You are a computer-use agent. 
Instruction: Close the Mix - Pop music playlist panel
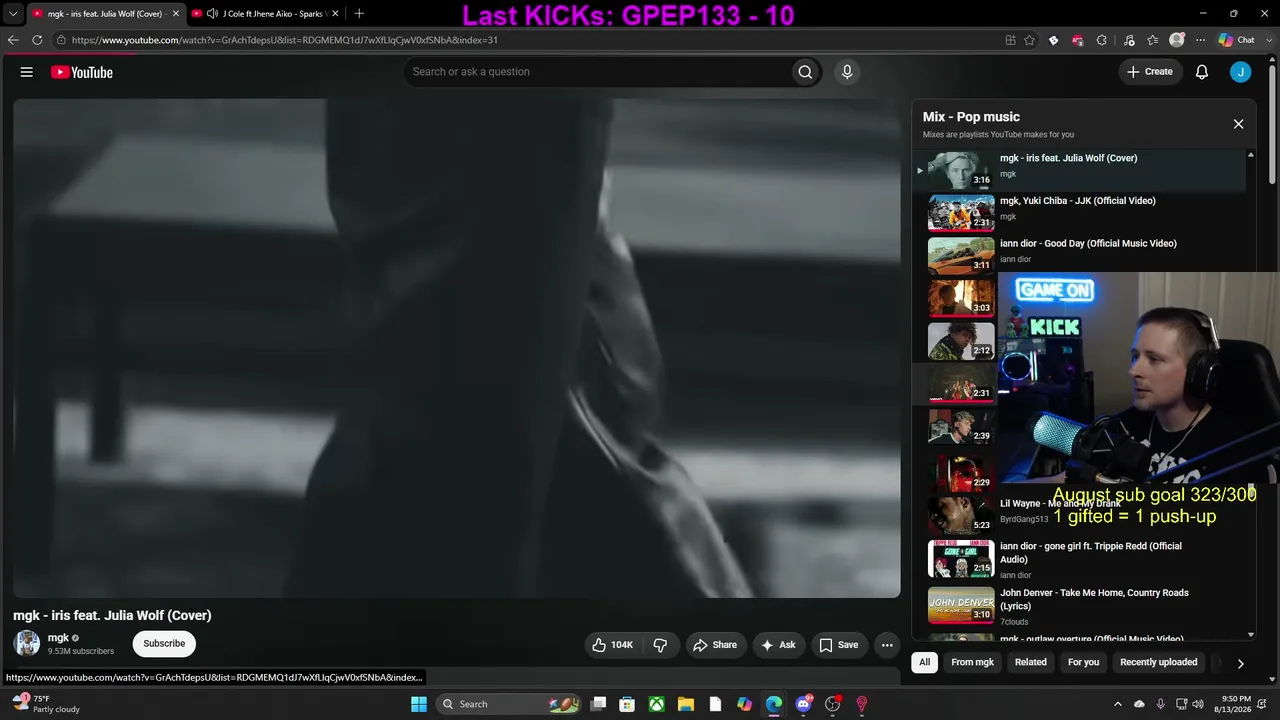1238,124
